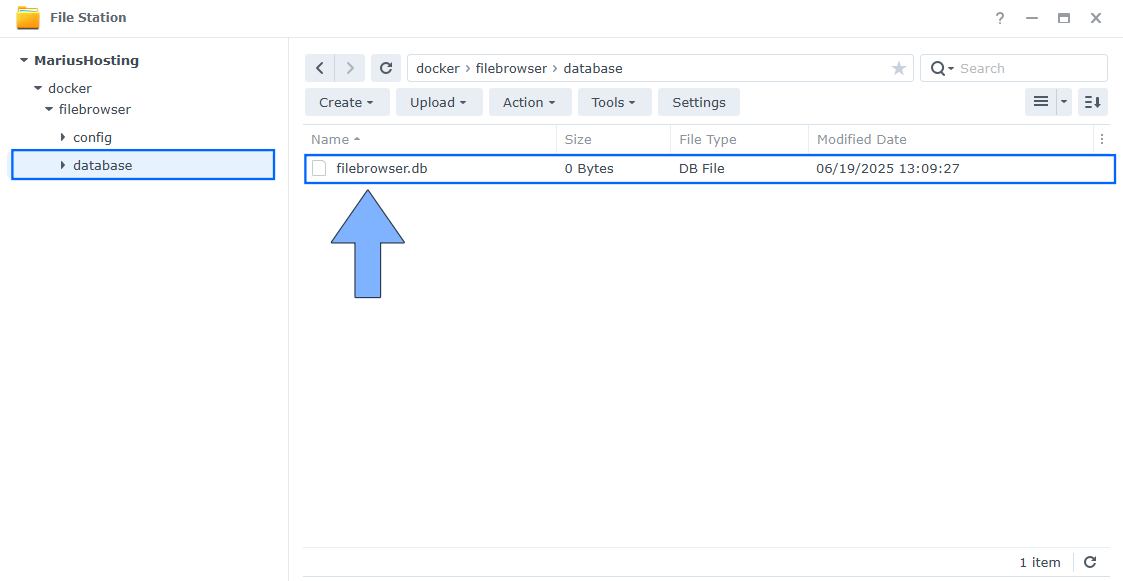Go back with the left navigation arrow

[x=319, y=68]
